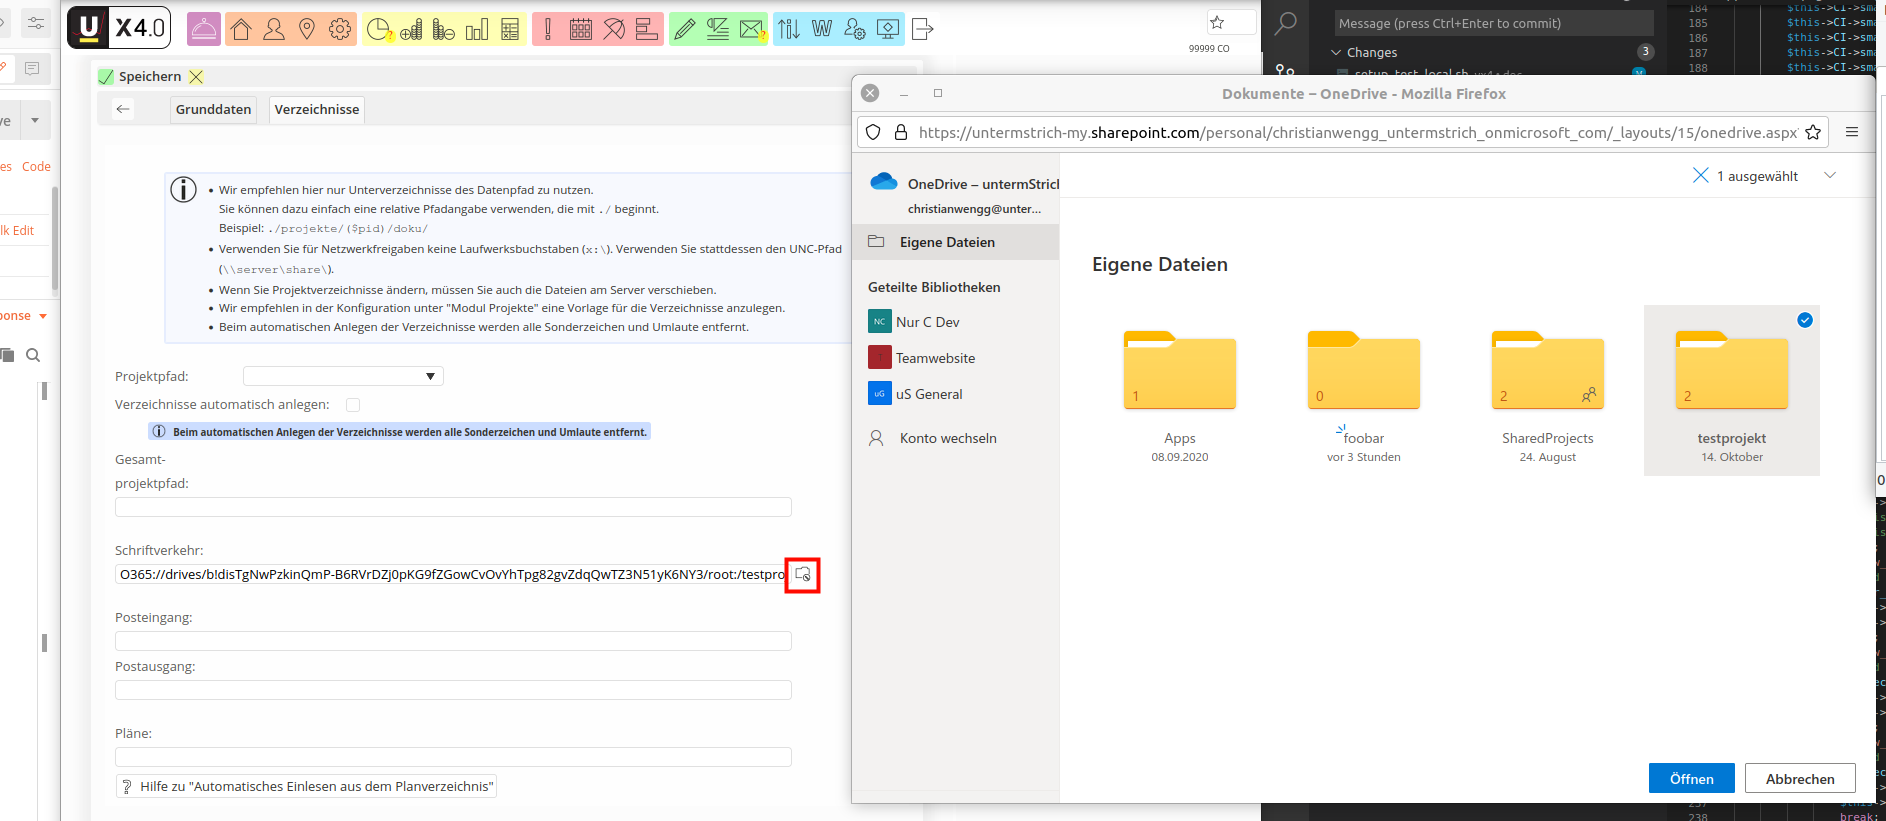Open the Projektpfad dropdown
The image size is (1886, 821).
point(343,376)
